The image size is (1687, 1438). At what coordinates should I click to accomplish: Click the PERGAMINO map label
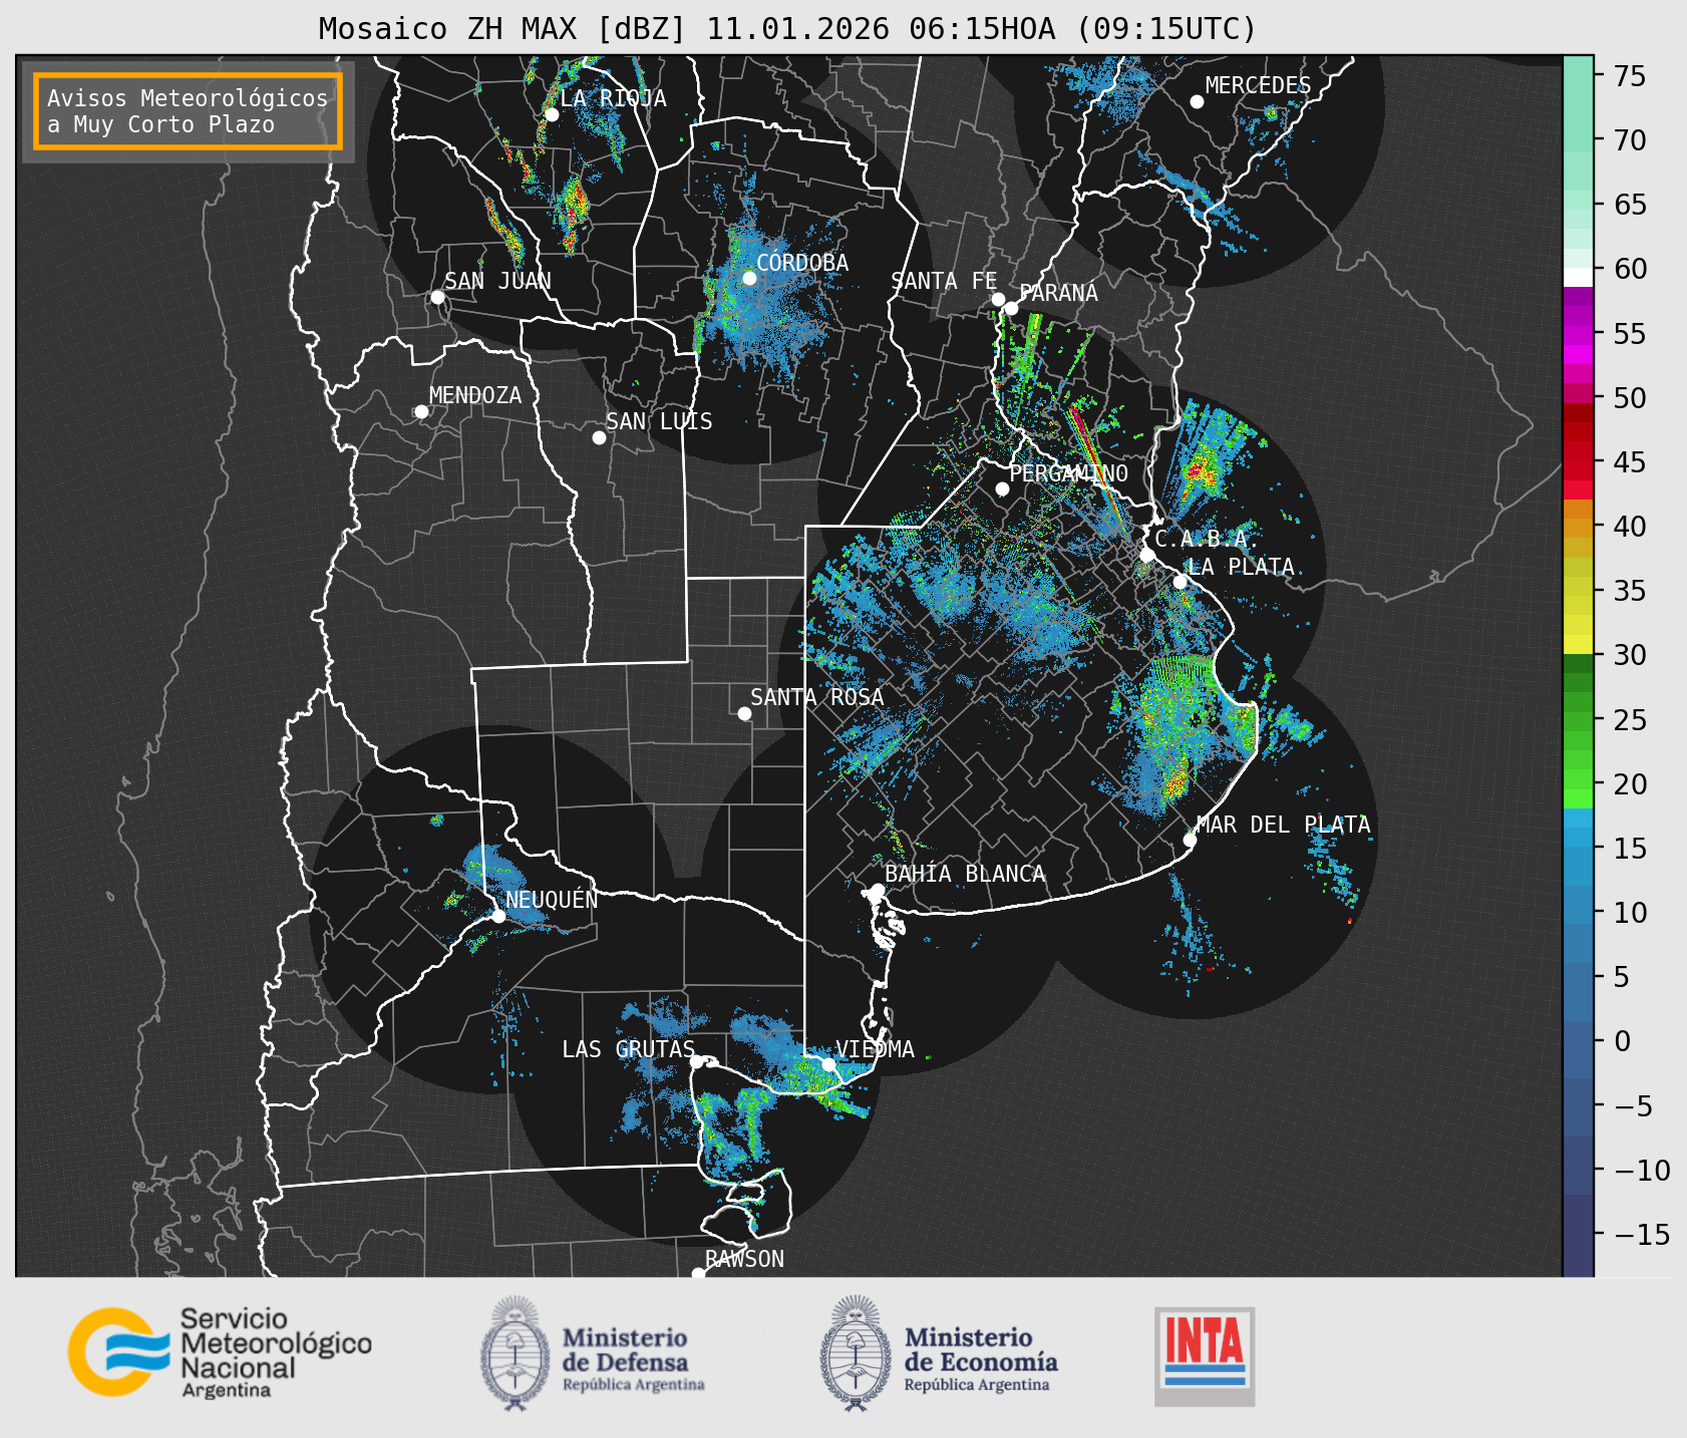[1068, 473]
